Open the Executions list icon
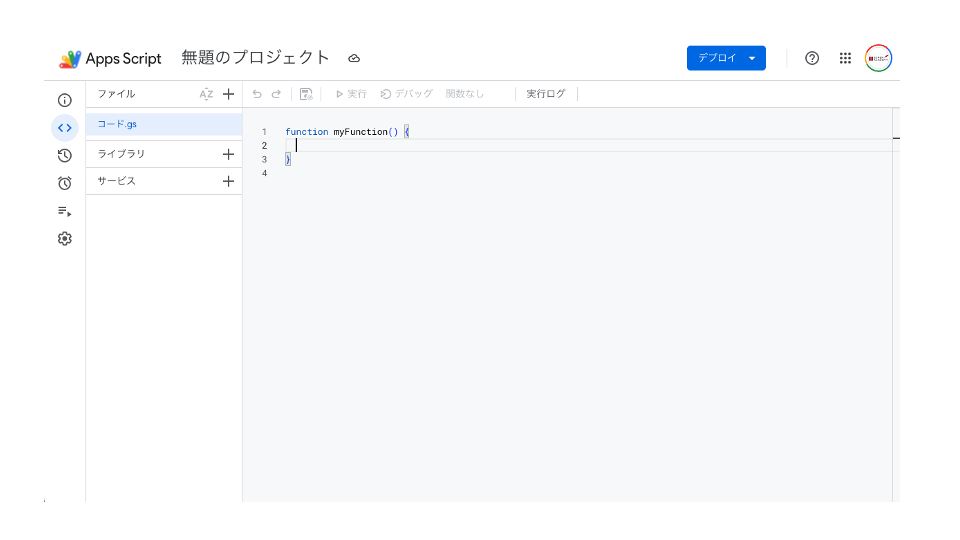Screen dimensions: 960x540 [x=64, y=211]
